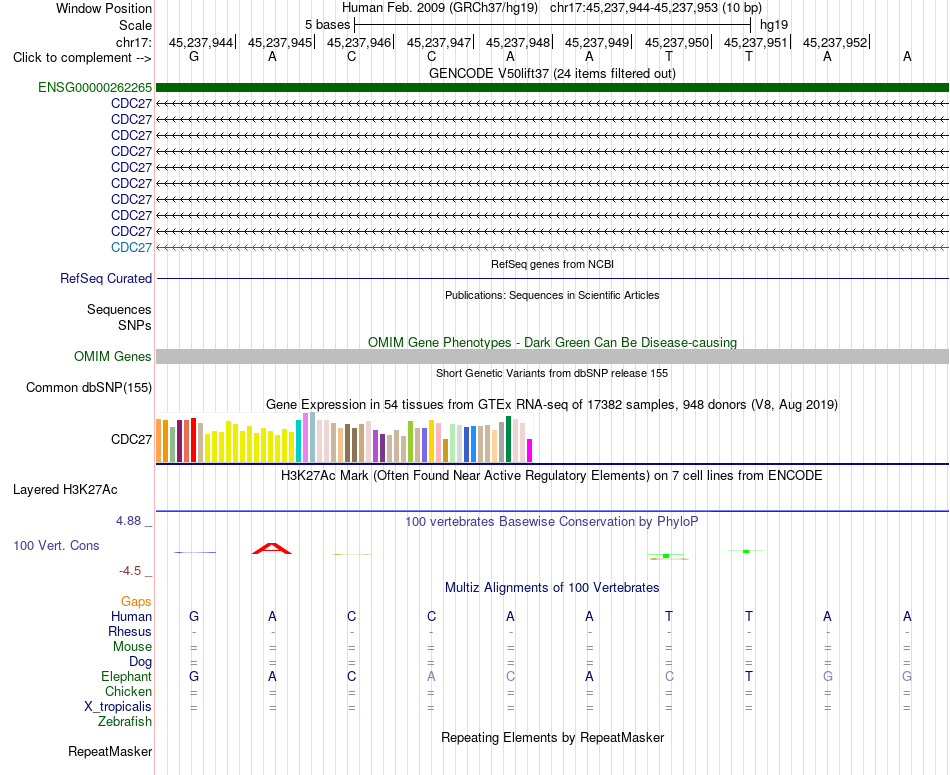The height and width of the screenshot is (775, 950).
Task: Click base G in the complement row
Action: [194, 56]
